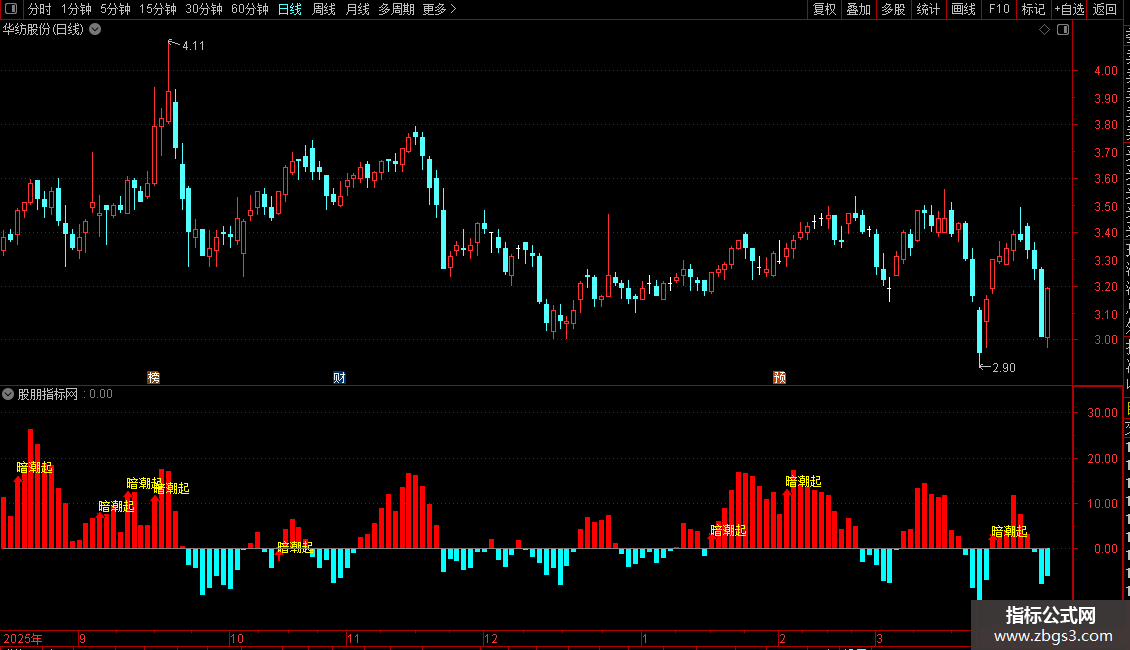Select the 5分钟 period
The image size is (1130, 650).
pyautogui.click(x=115, y=9)
